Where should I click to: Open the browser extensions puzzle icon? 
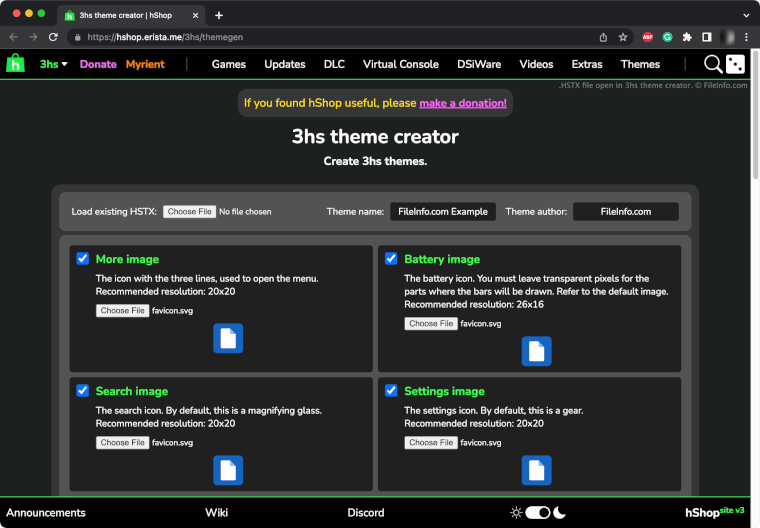pyautogui.click(x=687, y=37)
